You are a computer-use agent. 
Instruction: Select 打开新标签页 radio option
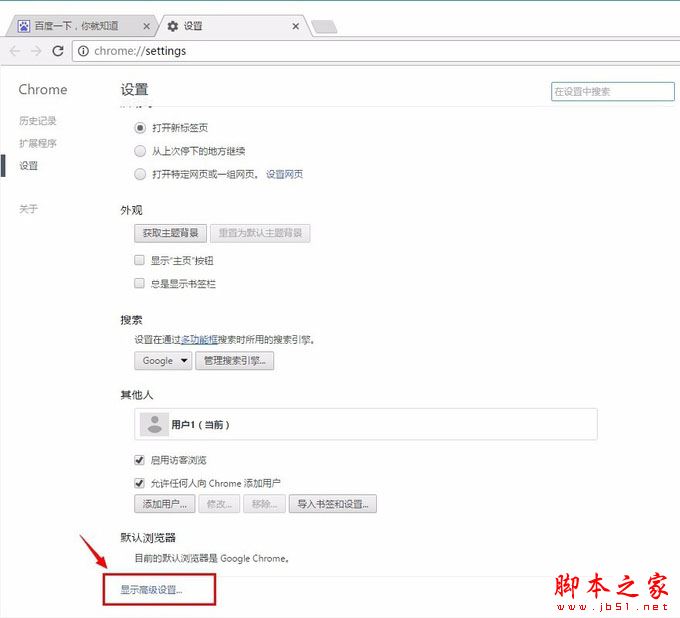pyautogui.click(x=140, y=128)
